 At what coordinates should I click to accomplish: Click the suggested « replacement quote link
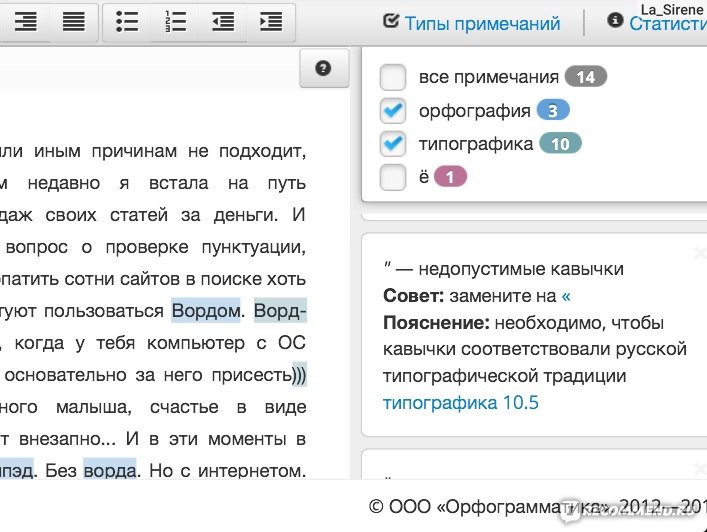pyautogui.click(x=566, y=296)
